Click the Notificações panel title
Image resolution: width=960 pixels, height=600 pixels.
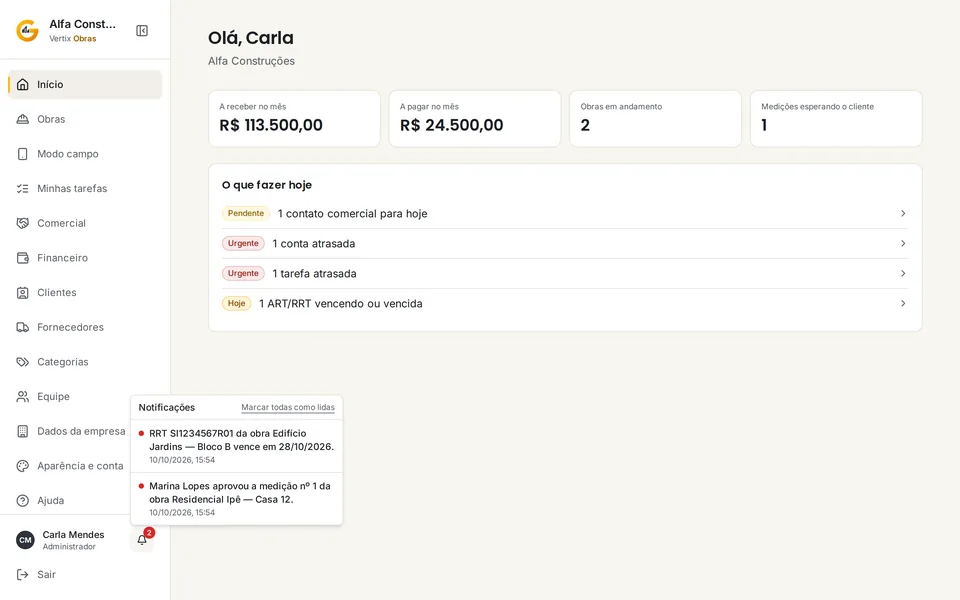(x=167, y=408)
